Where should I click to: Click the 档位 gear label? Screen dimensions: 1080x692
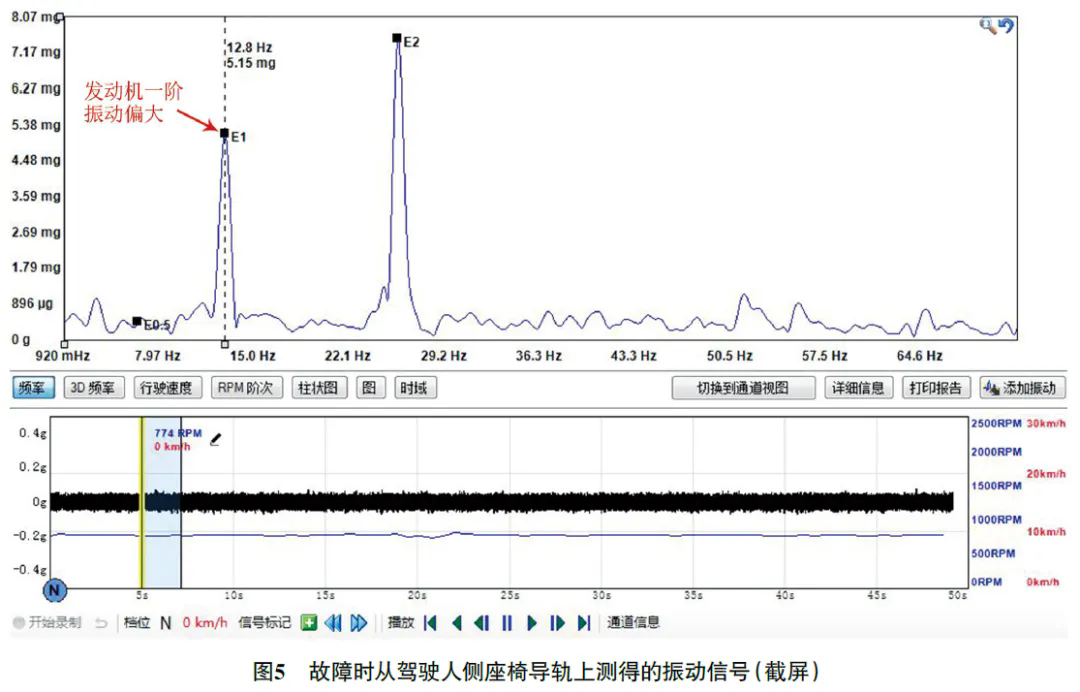click(x=137, y=622)
